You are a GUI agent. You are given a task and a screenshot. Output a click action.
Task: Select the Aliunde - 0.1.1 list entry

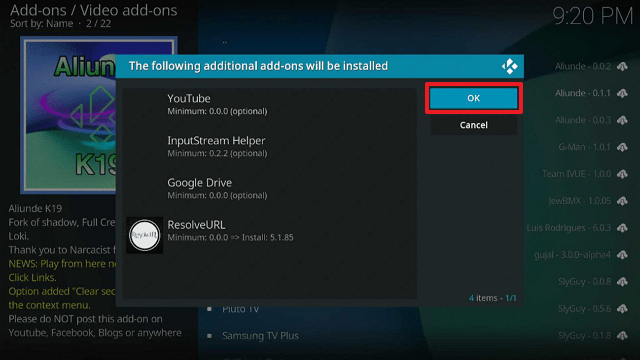[x=583, y=93]
